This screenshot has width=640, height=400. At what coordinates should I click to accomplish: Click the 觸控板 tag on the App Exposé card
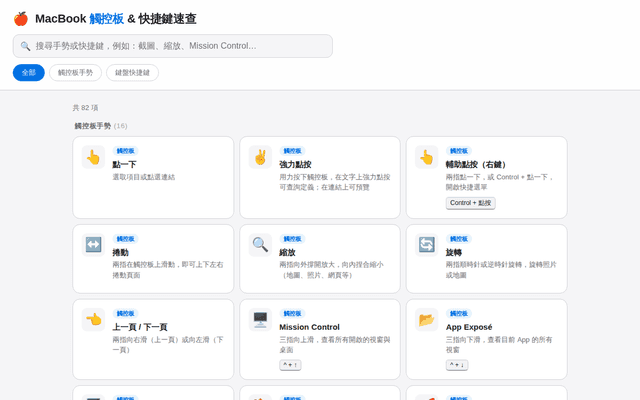point(459,313)
